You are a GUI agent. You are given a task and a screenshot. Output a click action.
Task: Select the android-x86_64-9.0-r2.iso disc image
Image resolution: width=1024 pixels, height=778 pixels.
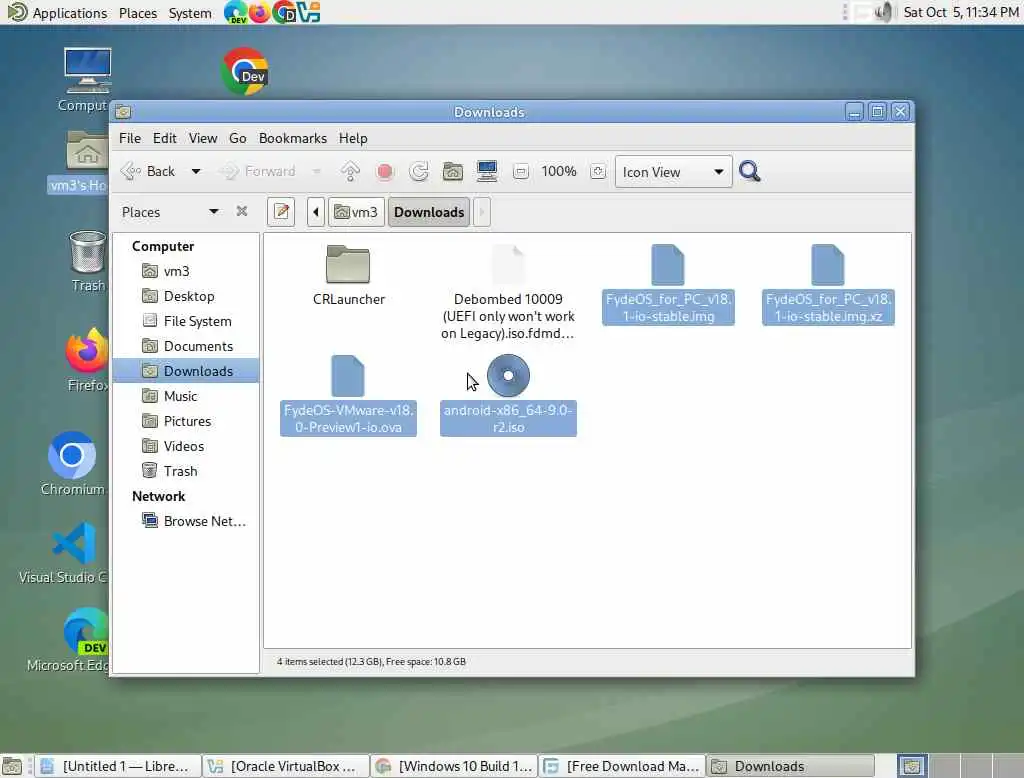508,395
